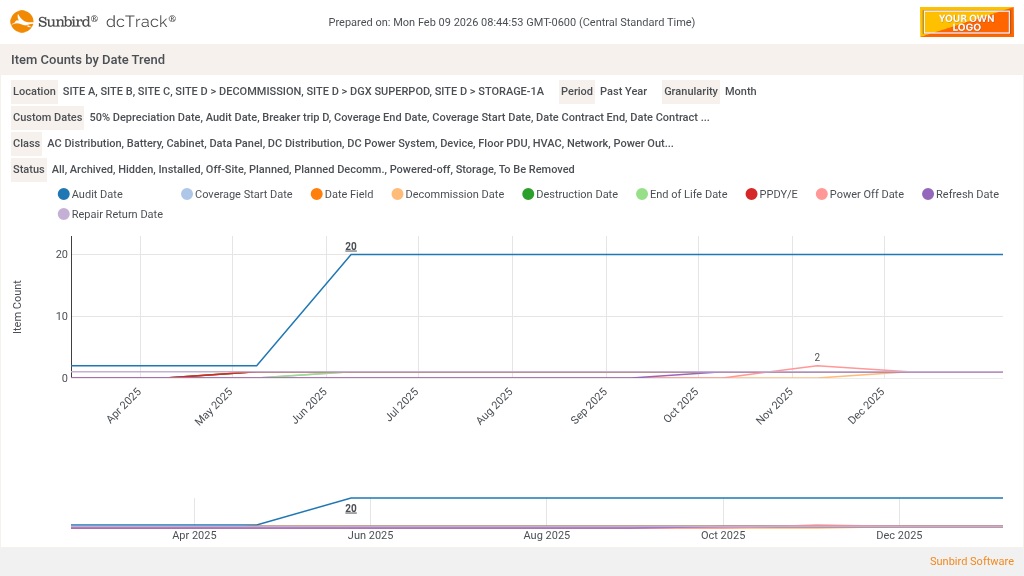Click the YOUR OWN LOGO placeholder image
Image resolution: width=1024 pixels, height=576 pixels.
point(966,22)
